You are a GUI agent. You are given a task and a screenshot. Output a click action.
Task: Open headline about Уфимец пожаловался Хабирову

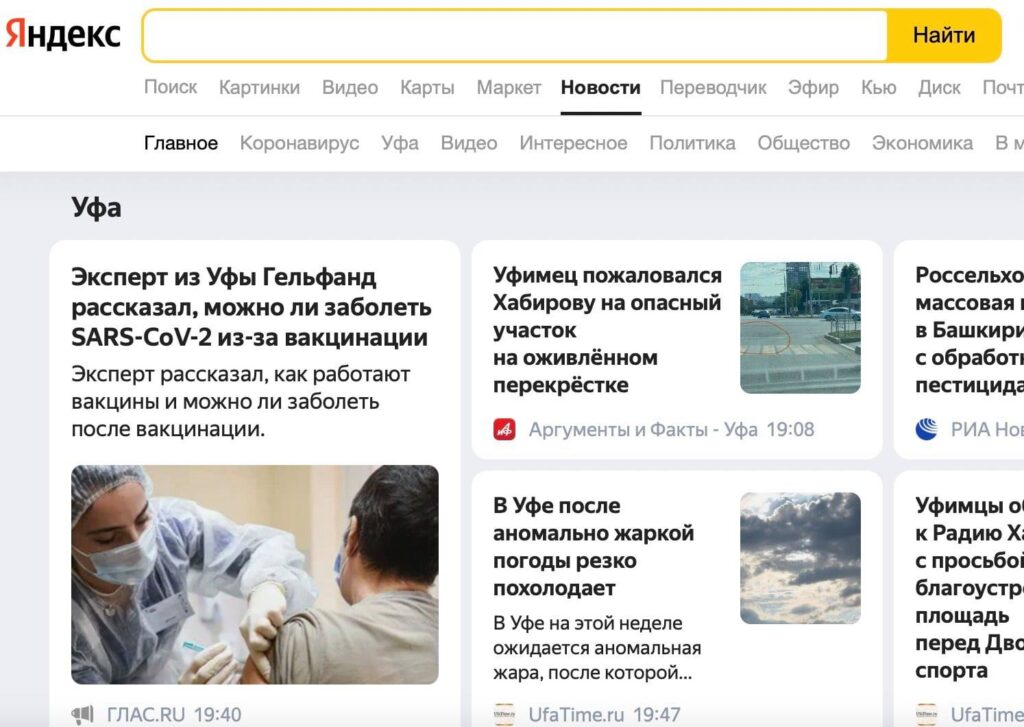(607, 330)
